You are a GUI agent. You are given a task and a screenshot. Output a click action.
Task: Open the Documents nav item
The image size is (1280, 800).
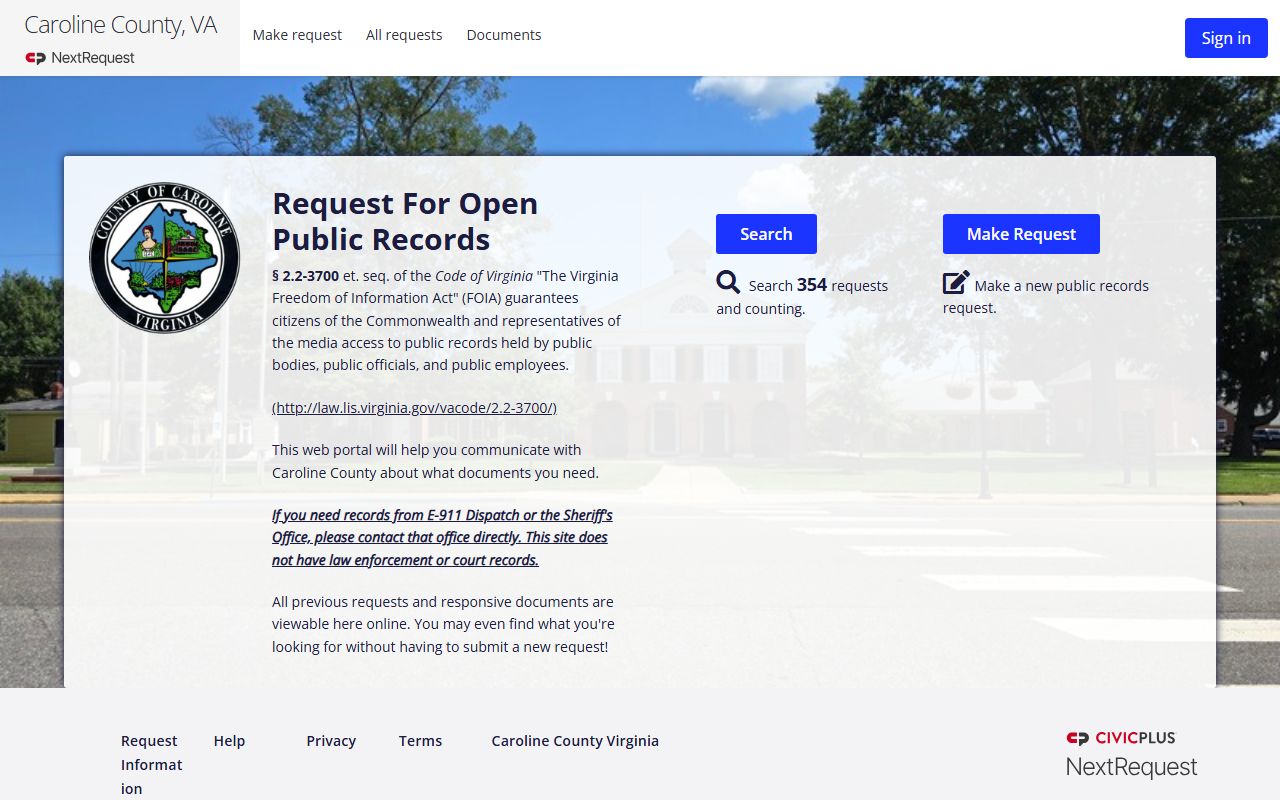(x=504, y=35)
